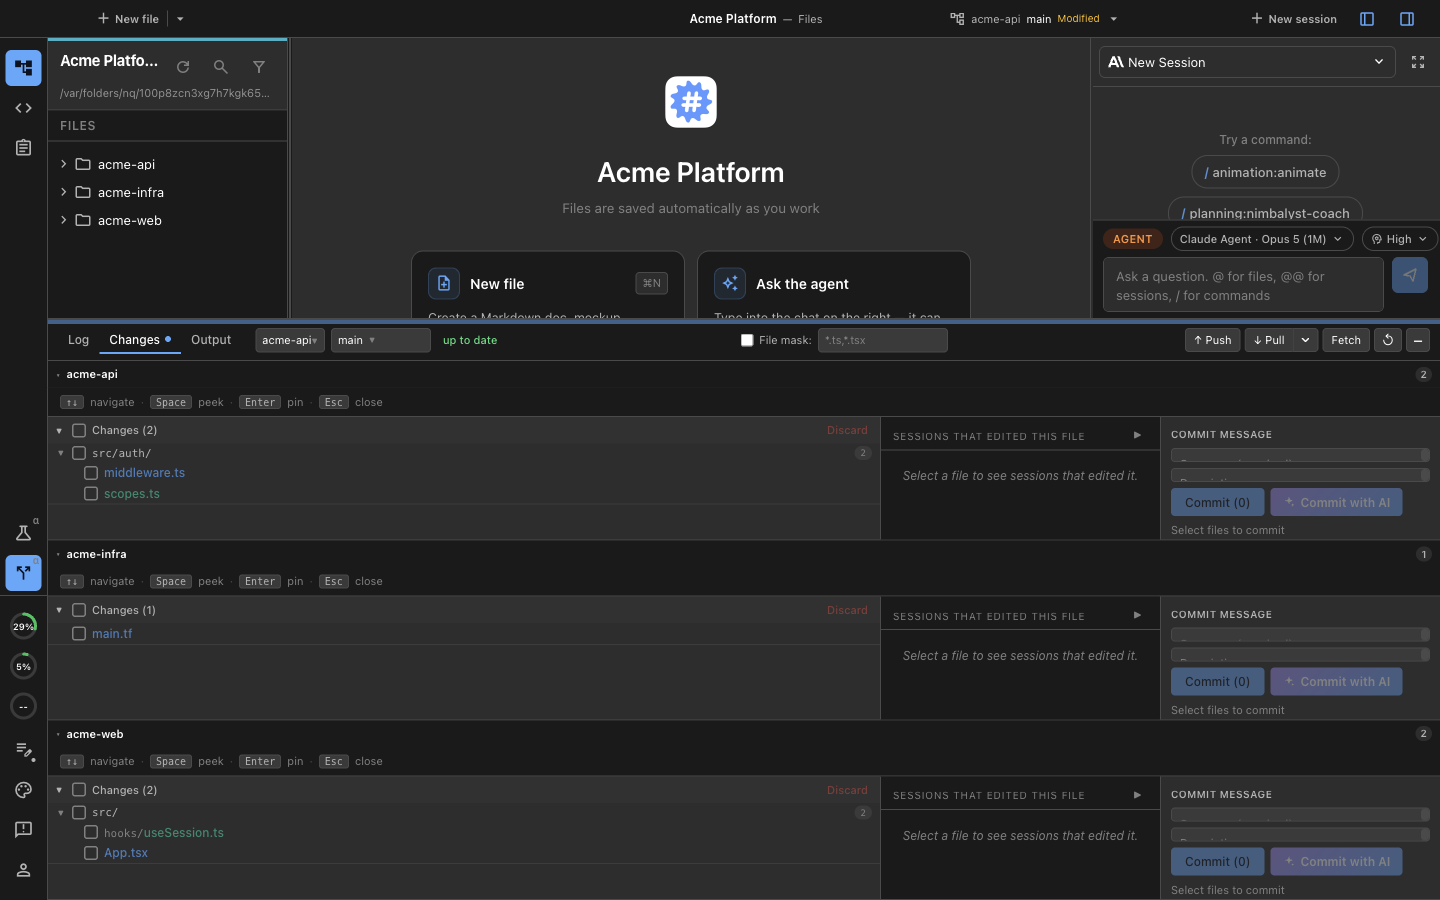Open the Pull options dropdown arrow
Image resolution: width=1440 pixels, height=900 pixels.
[1305, 340]
